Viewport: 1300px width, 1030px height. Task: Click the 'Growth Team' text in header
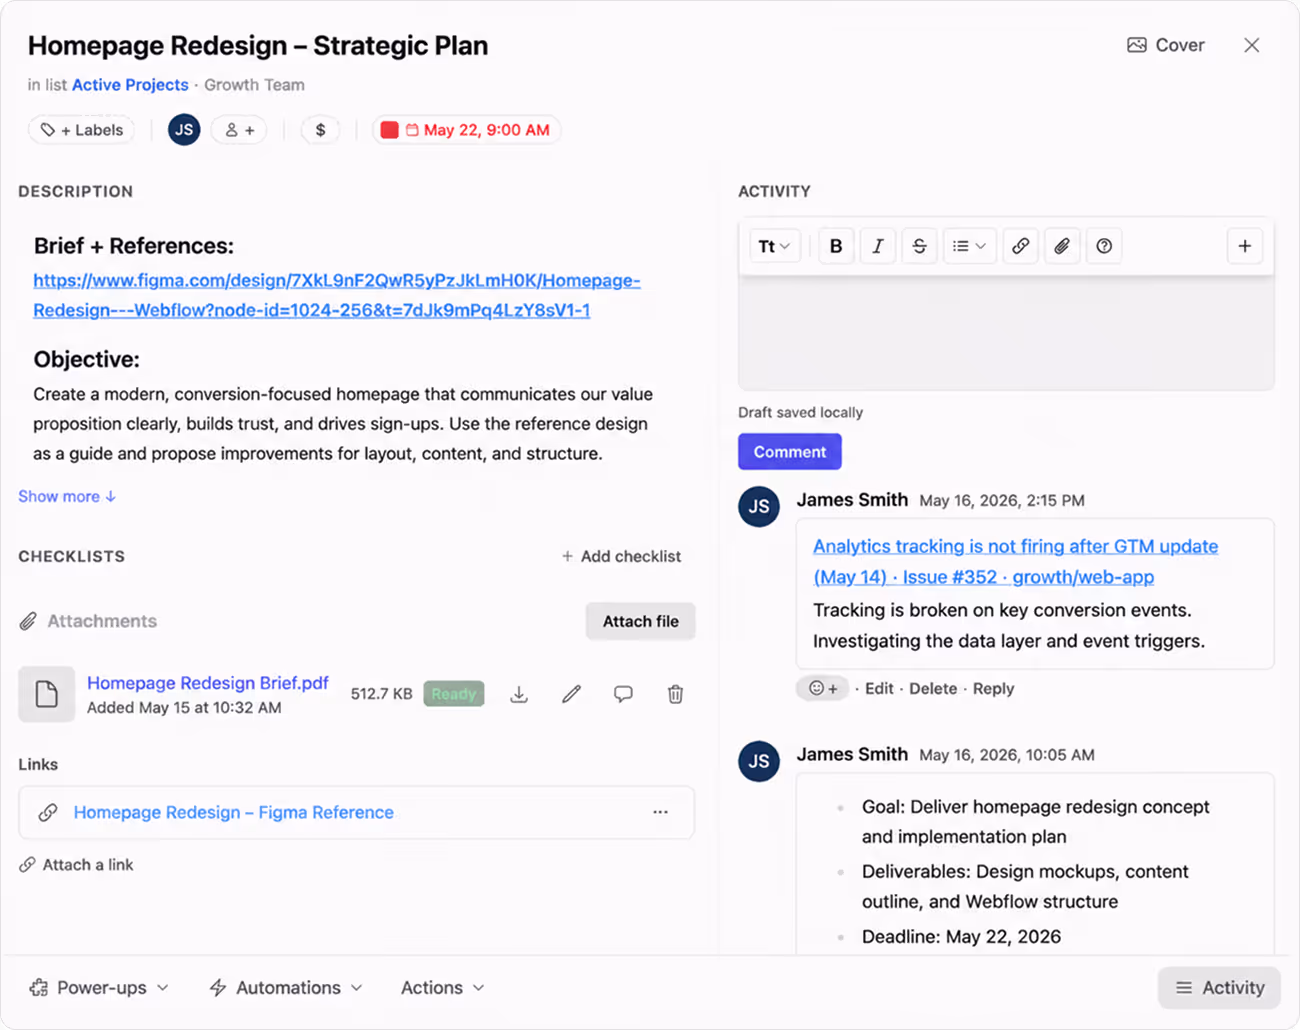pos(254,85)
